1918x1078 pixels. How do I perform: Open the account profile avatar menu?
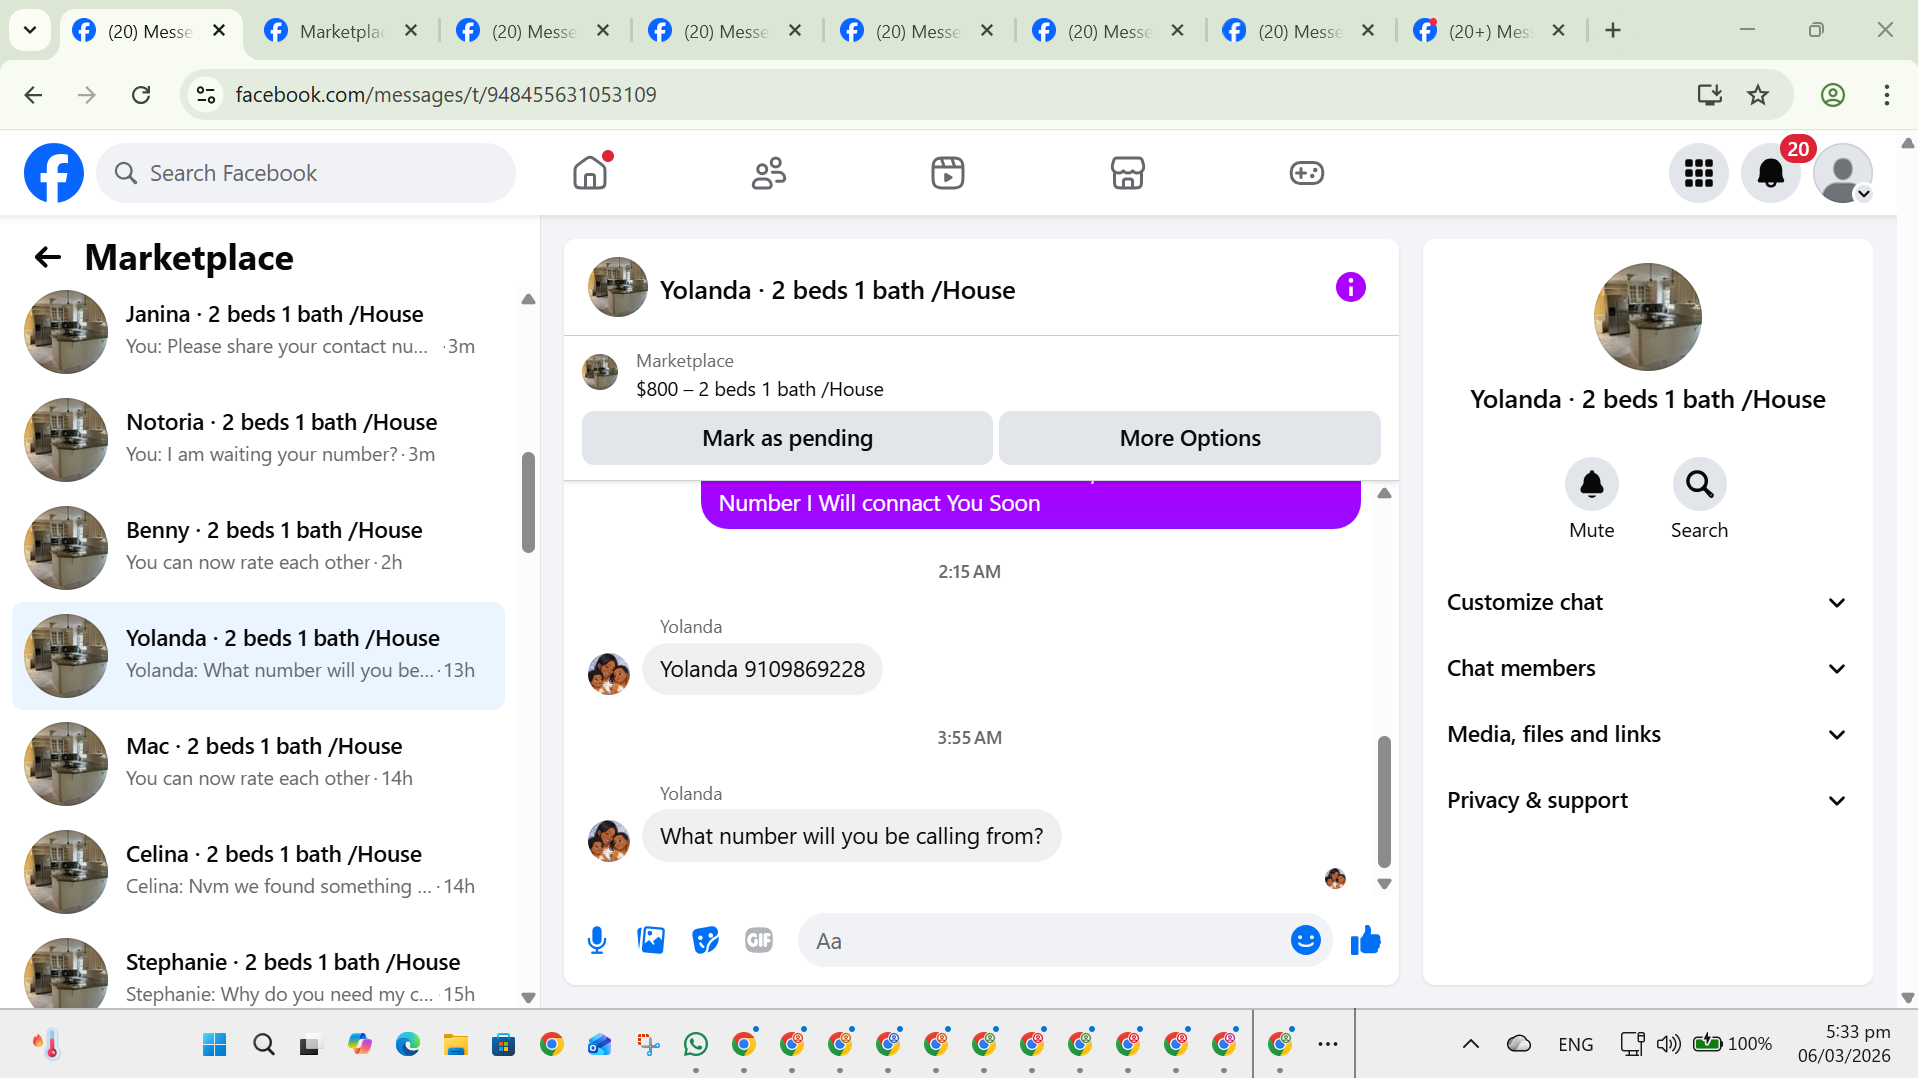pos(1842,173)
